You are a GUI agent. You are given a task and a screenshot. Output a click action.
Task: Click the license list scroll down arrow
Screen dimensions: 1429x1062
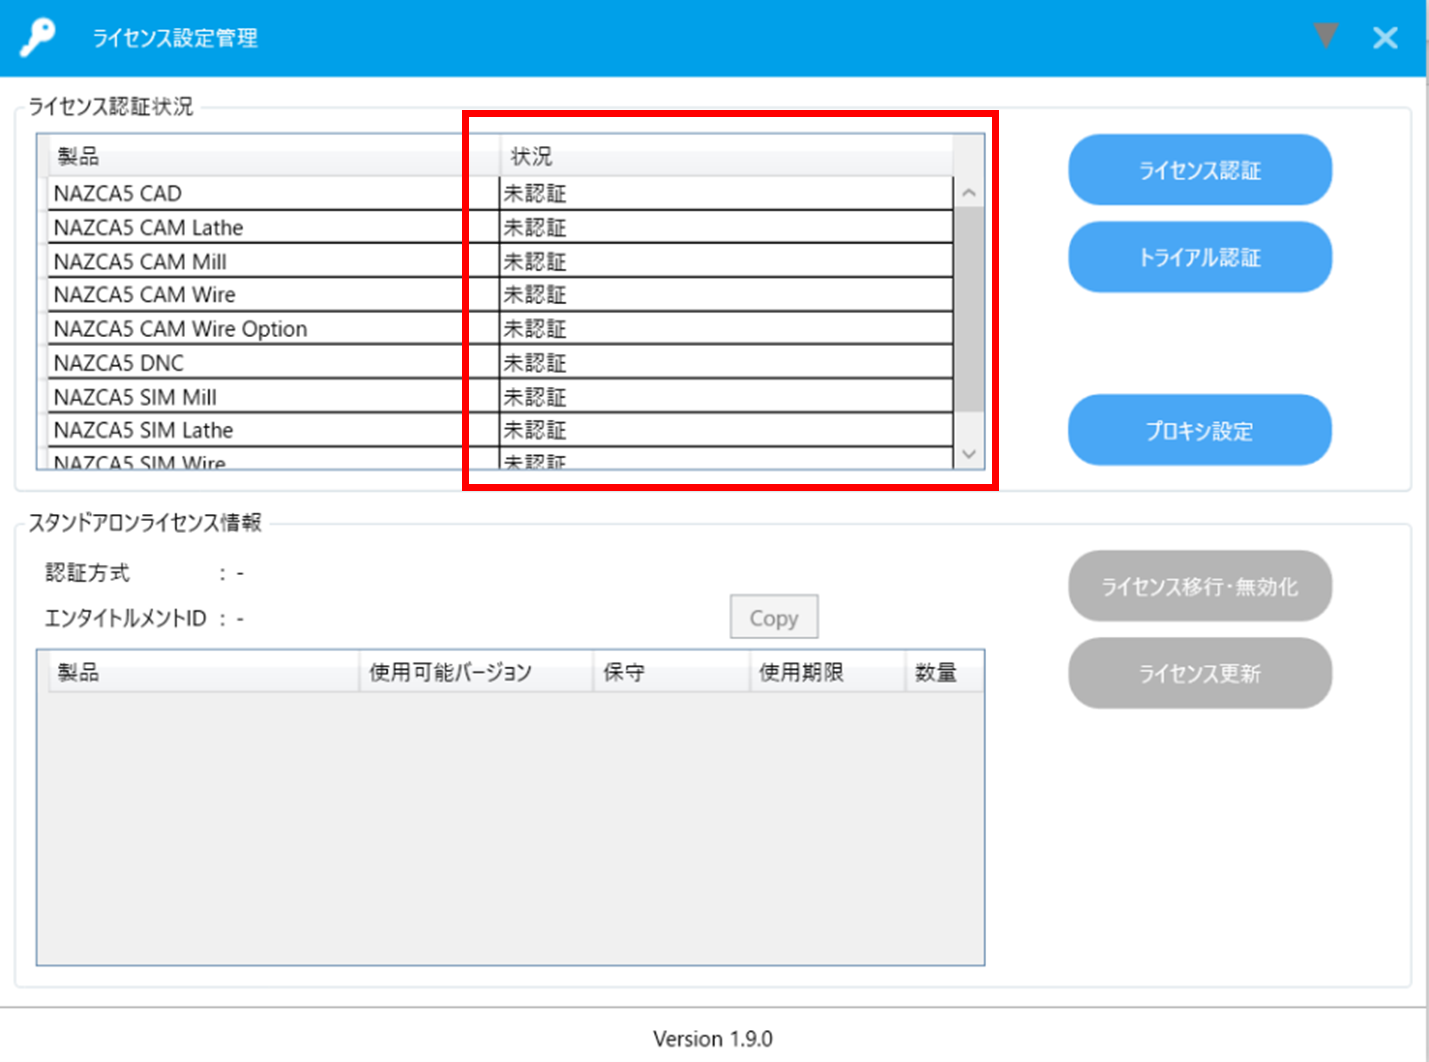tap(968, 454)
